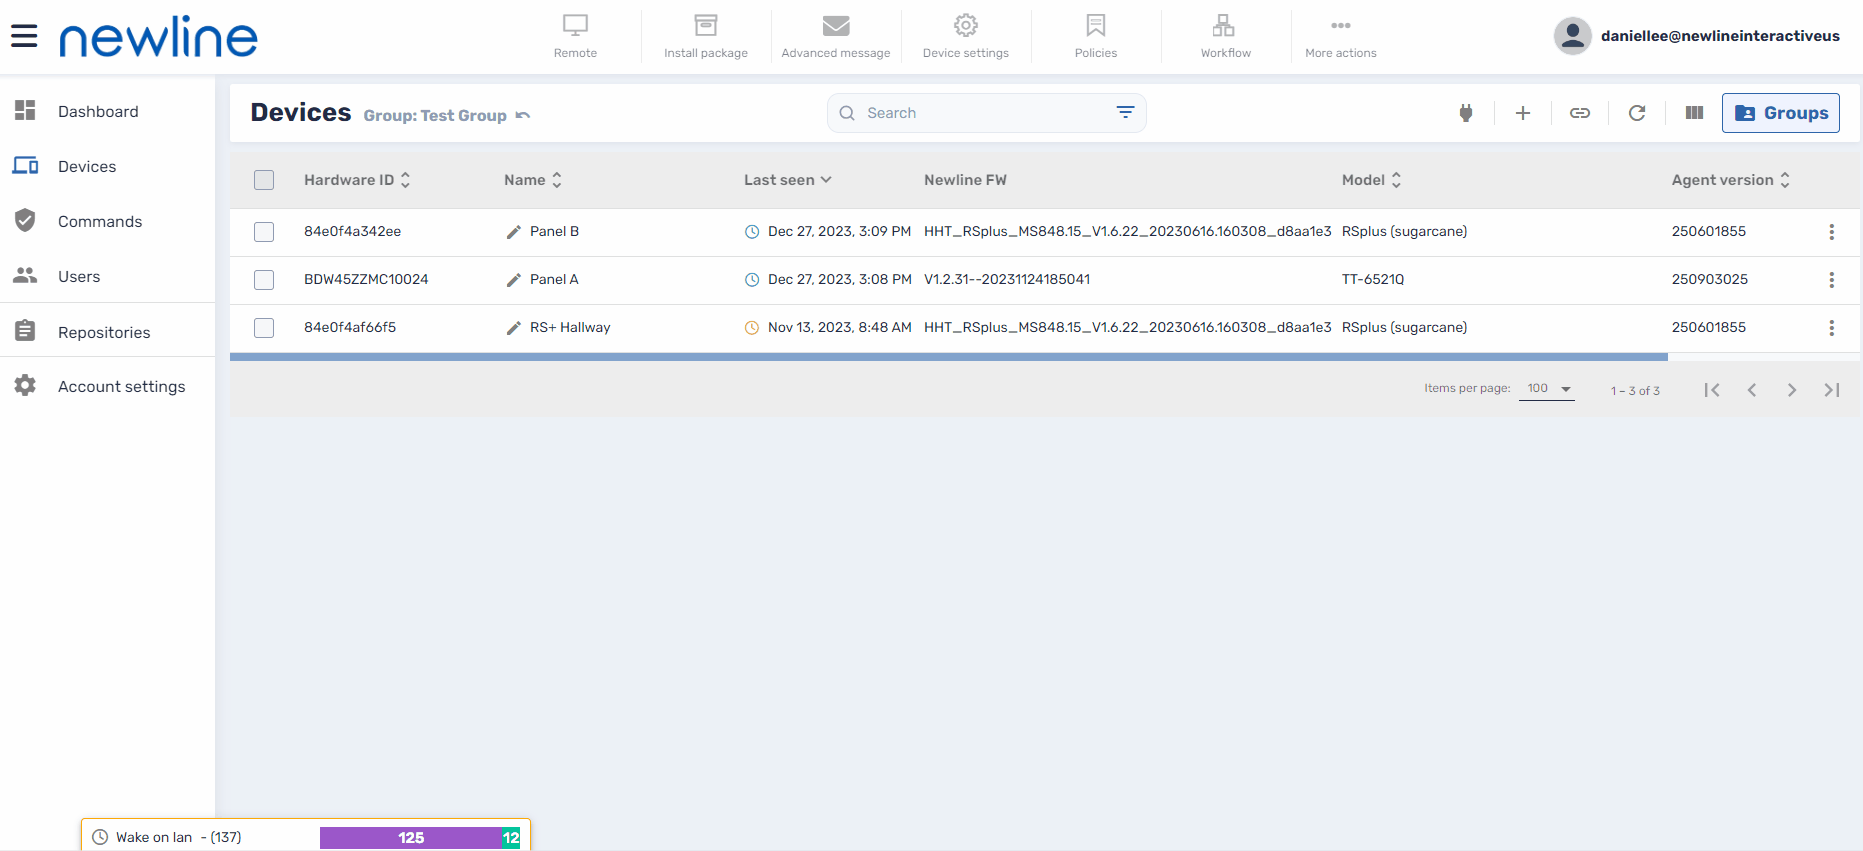1863x851 pixels.
Task: Click the purple 125 progress segment
Action: coord(411,838)
